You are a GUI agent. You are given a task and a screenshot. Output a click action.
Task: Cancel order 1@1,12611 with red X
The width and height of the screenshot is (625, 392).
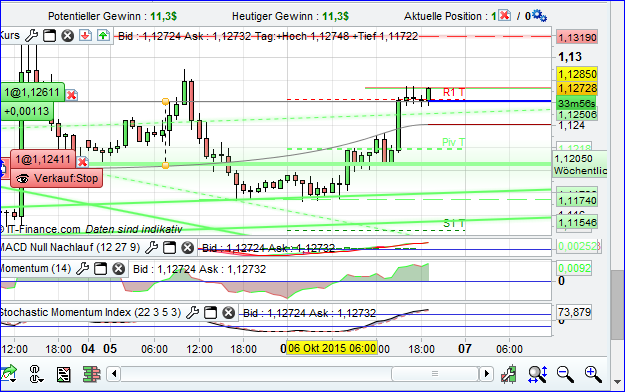(x=71, y=95)
